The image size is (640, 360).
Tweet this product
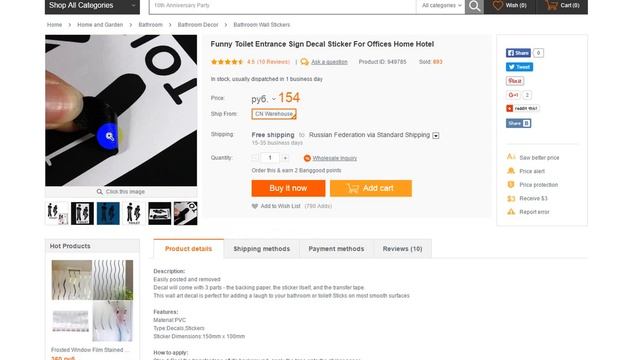point(519,67)
